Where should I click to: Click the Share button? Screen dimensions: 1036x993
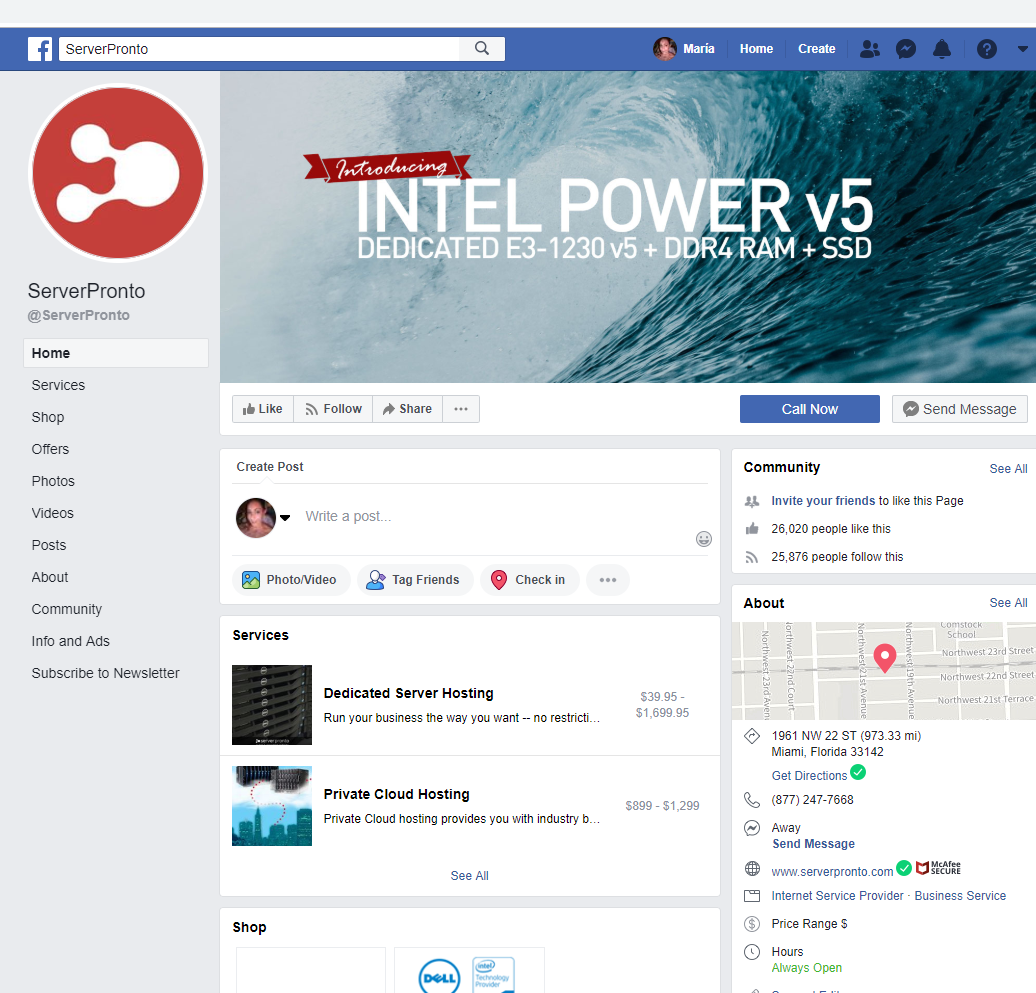tap(408, 409)
